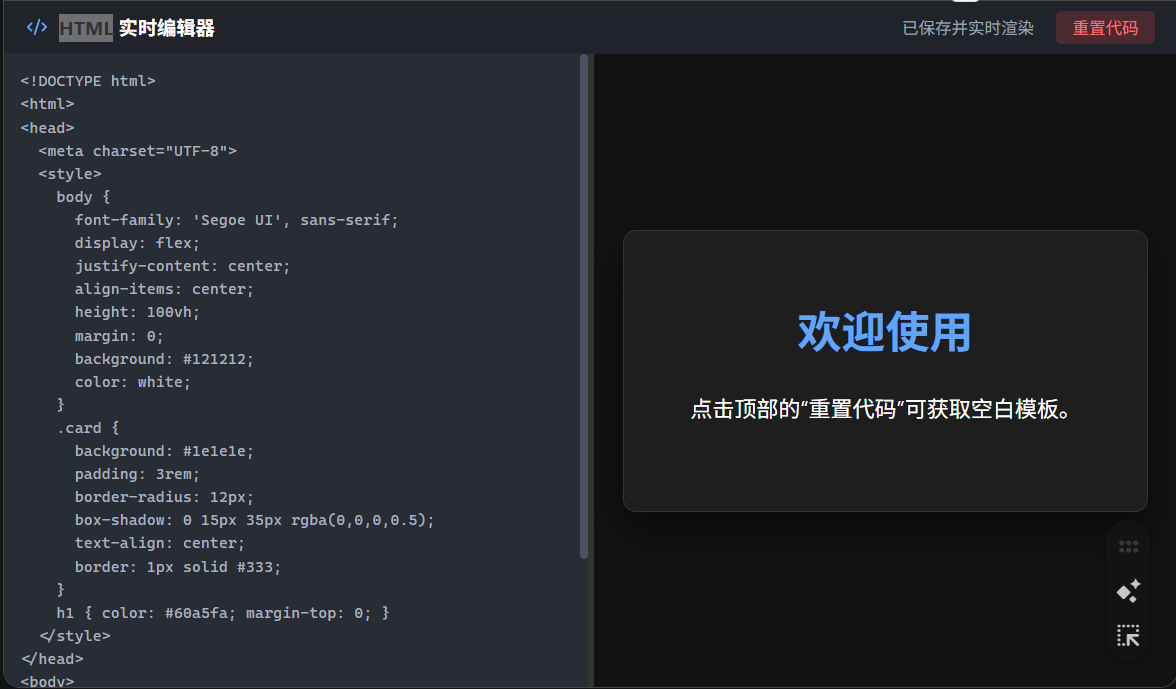Image resolution: width=1176 pixels, height=689 pixels.
Task: Click the preview paragraph about 空白模板
Action: pos(884,410)
